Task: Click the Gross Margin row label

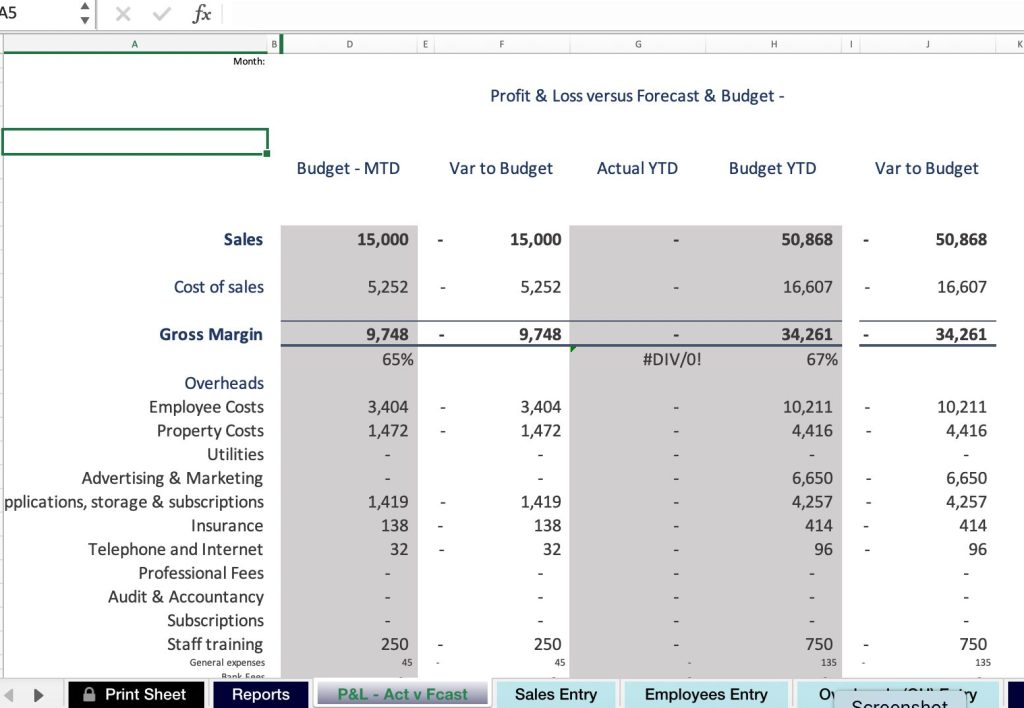Action: (x=211, y=334)
